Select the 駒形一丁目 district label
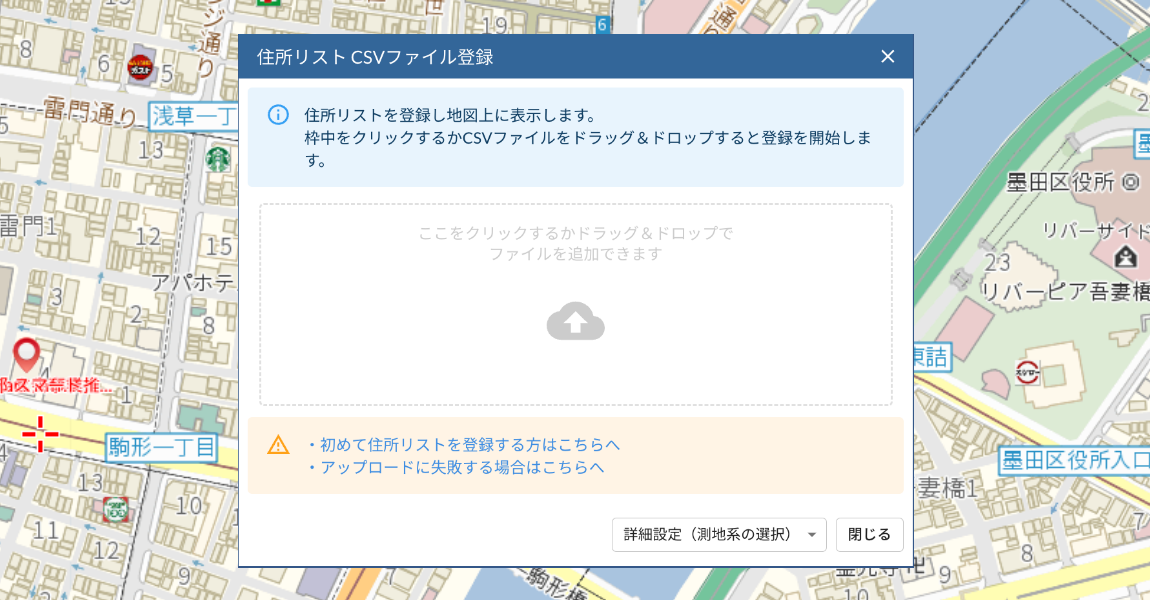The width and height of the screenshot is (1150, 600). (164, 447)
